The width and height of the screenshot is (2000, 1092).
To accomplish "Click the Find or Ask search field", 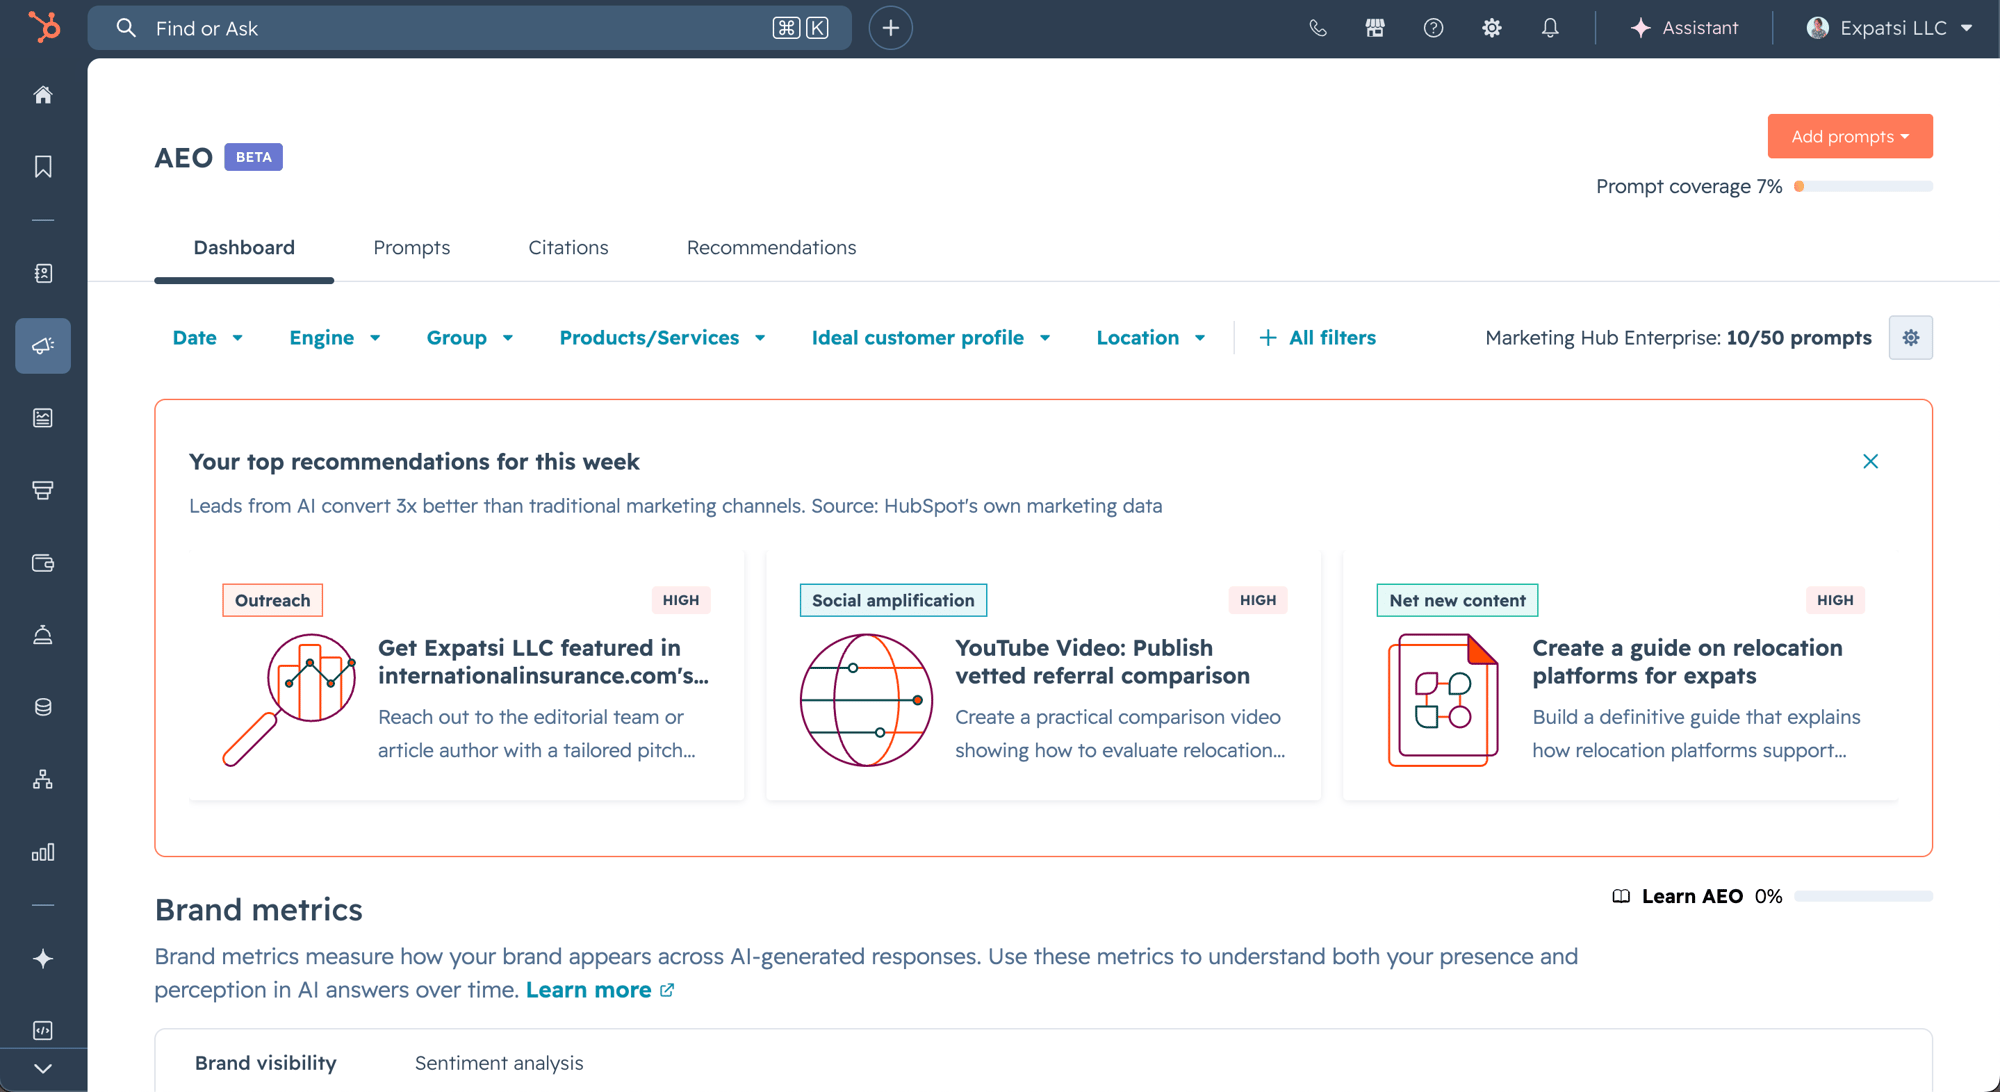I will pos(470,28).
